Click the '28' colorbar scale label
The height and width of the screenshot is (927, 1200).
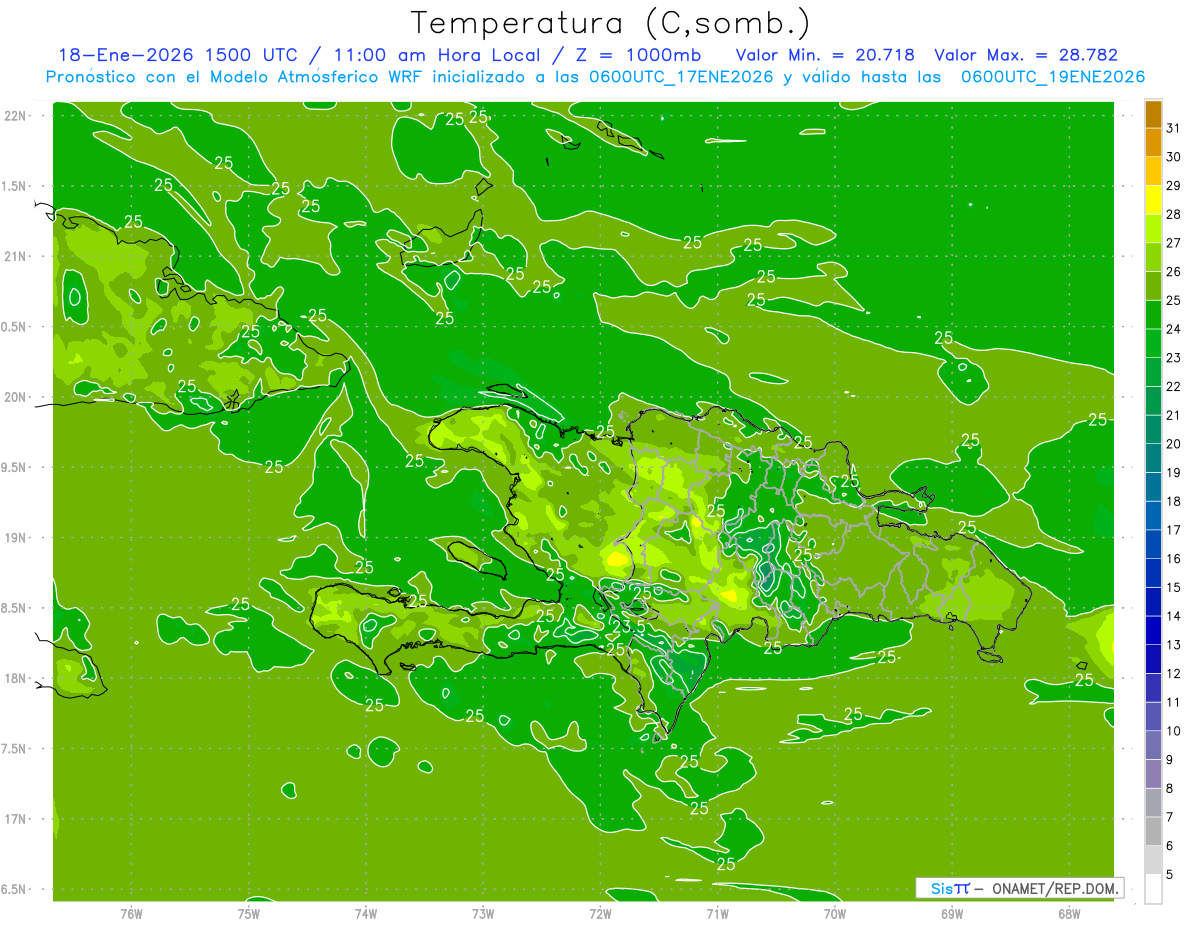pos(1174,214)
